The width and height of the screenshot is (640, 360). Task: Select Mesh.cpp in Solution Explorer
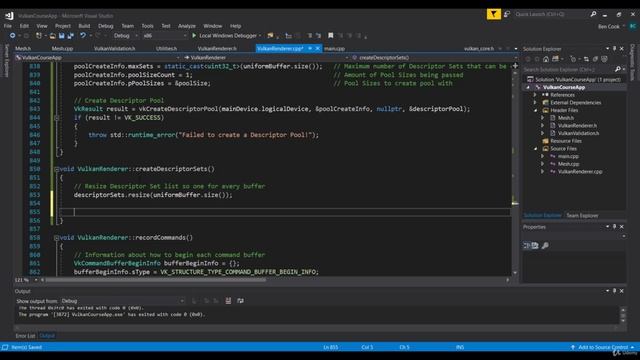568,164
